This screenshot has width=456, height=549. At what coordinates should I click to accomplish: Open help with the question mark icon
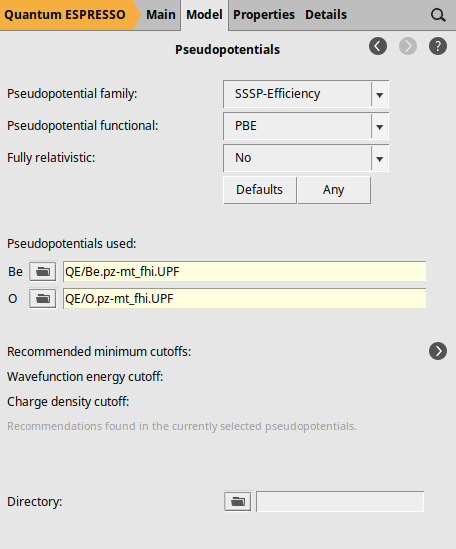click(438, 46)
